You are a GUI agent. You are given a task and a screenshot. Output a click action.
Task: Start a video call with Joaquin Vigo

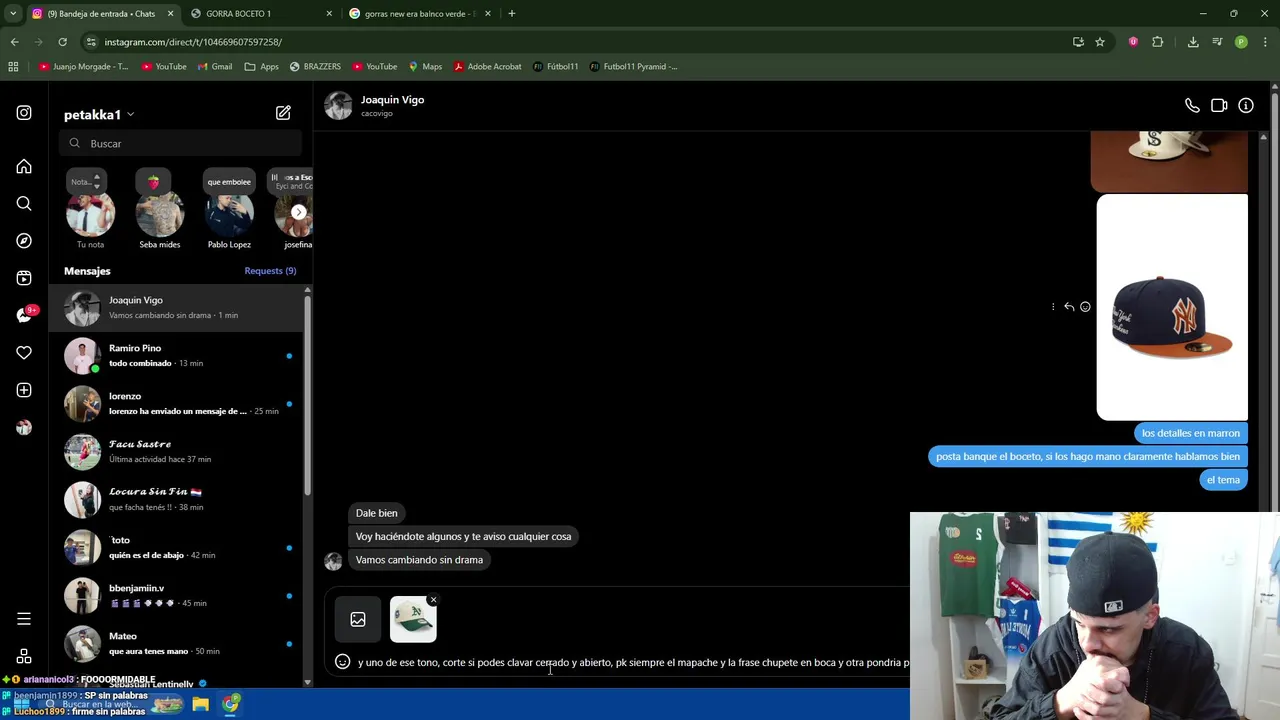pyautogui.click(x=1219, y=105)
